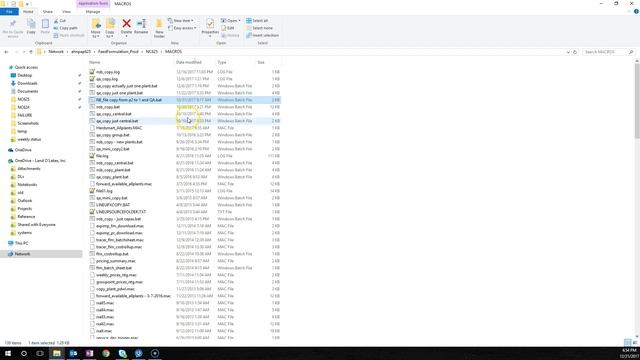
Task: Click Select all in the ribbon
Action: pyautogui.click(x=257, y=20)
